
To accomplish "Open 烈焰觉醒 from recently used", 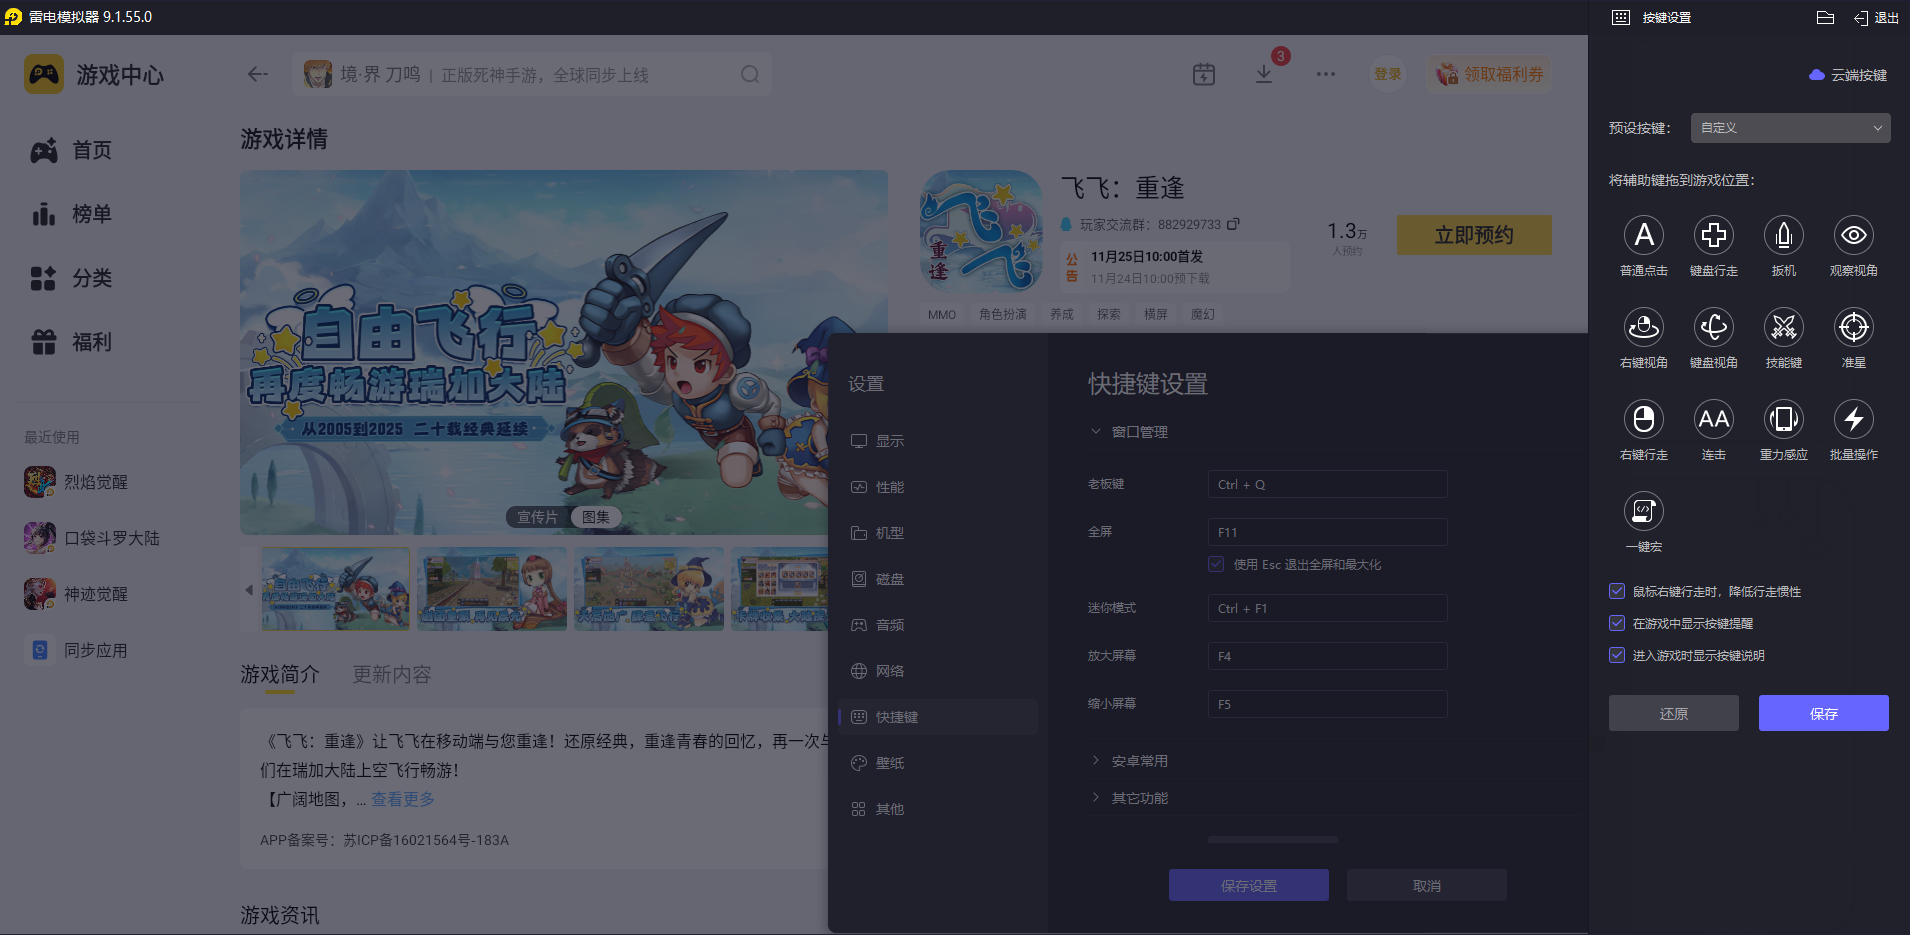I will click(77, 482).
